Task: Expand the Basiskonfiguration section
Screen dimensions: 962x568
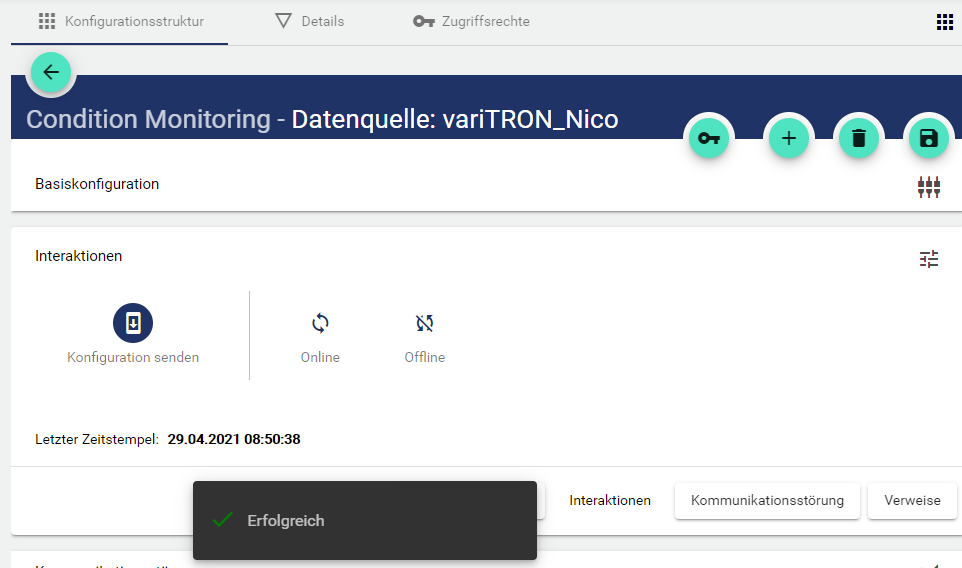Action: click(97, 184)
